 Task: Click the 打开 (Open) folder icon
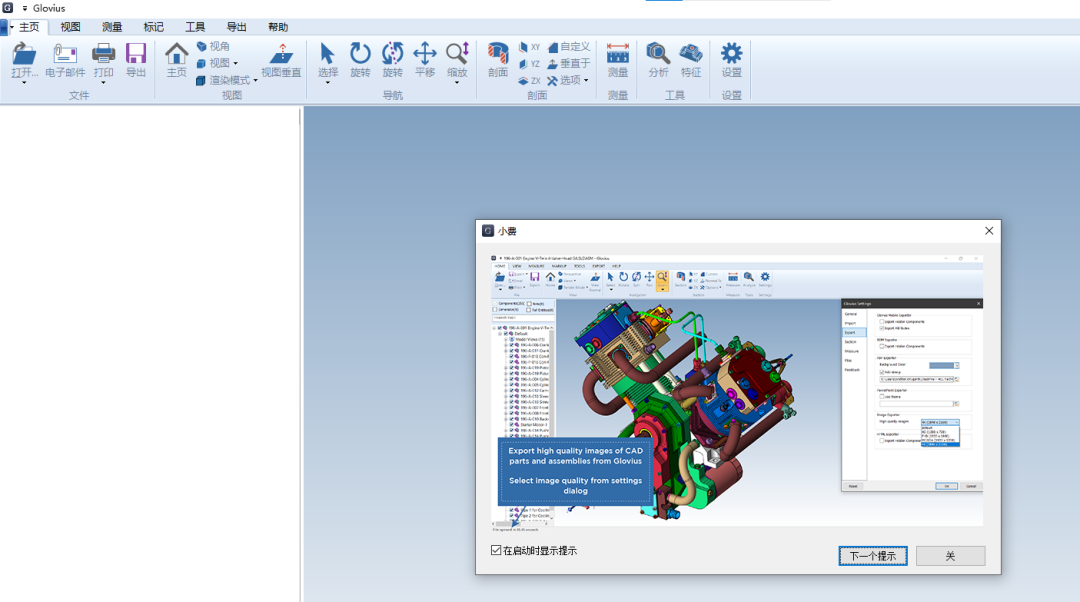click(x=24, y=54)
